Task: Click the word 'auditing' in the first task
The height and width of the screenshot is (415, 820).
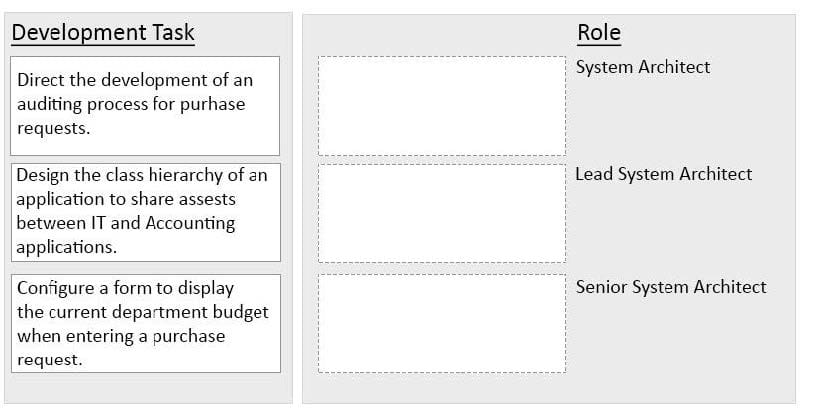Action: point(49,105)
